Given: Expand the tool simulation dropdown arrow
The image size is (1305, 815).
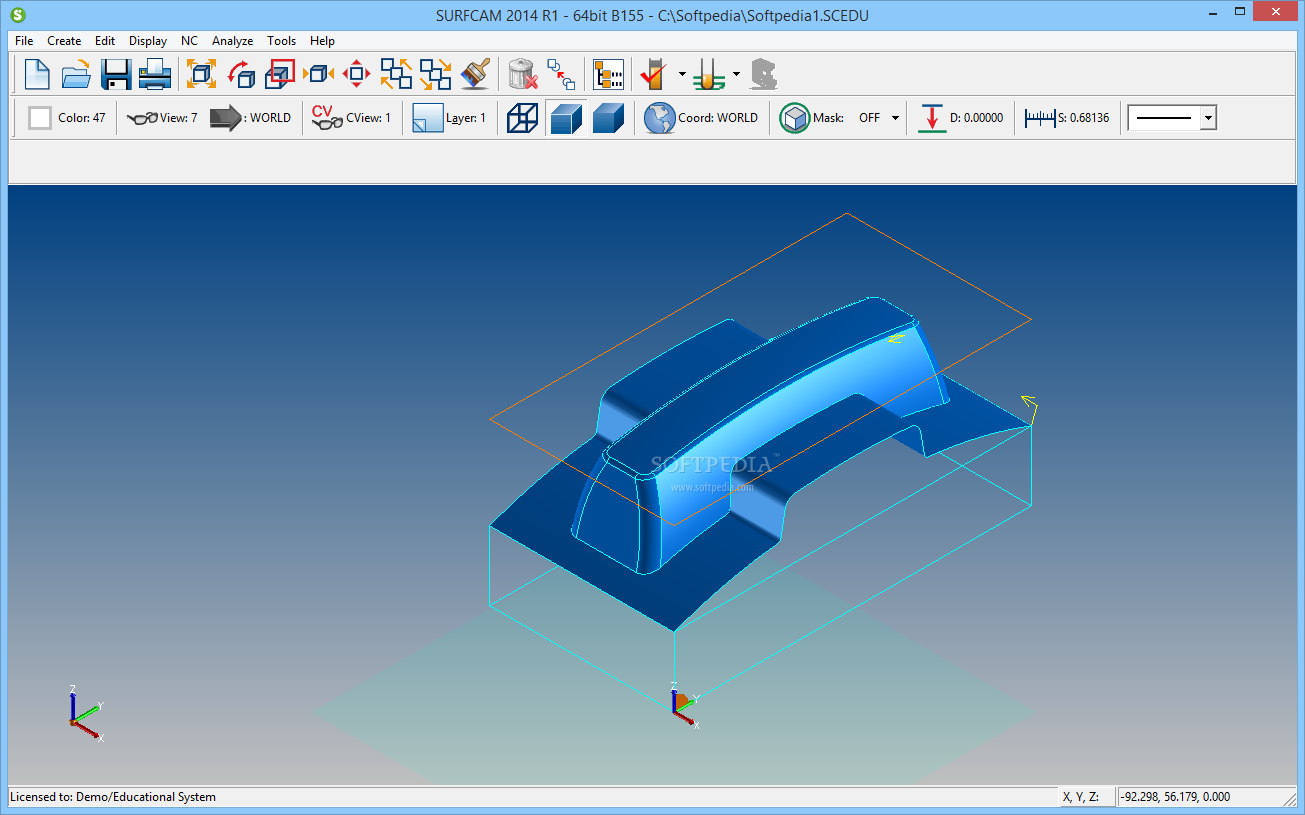Looking at the screenshot, I should coord(736,74).
